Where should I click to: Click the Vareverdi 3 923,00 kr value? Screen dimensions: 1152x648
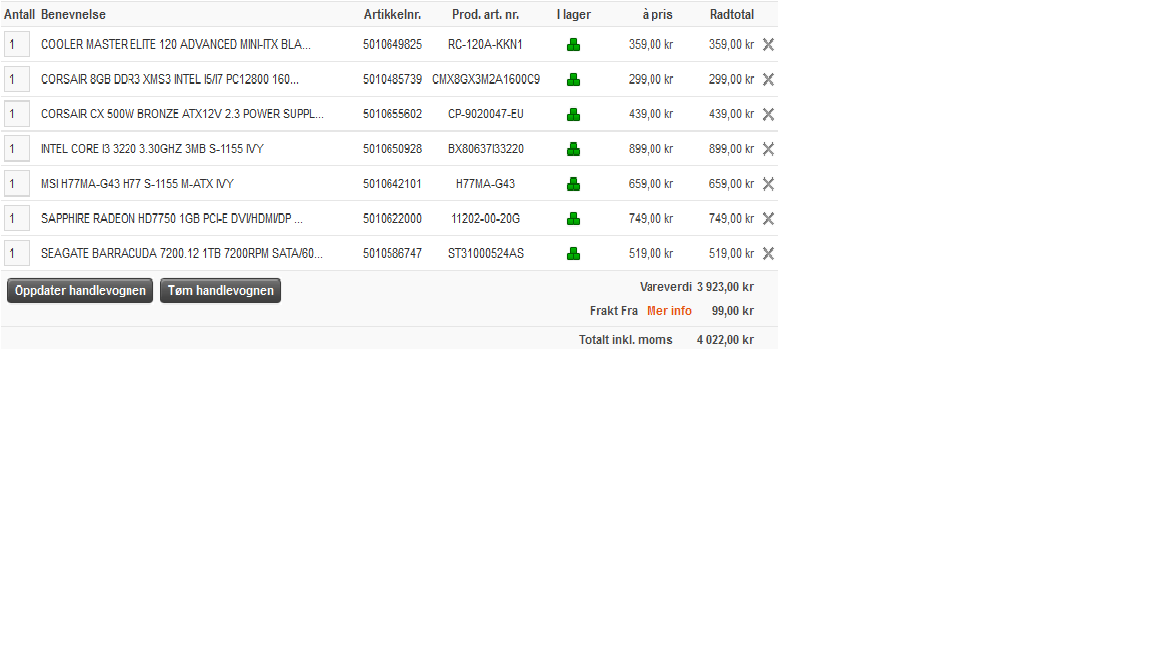(x=725, y=287)
